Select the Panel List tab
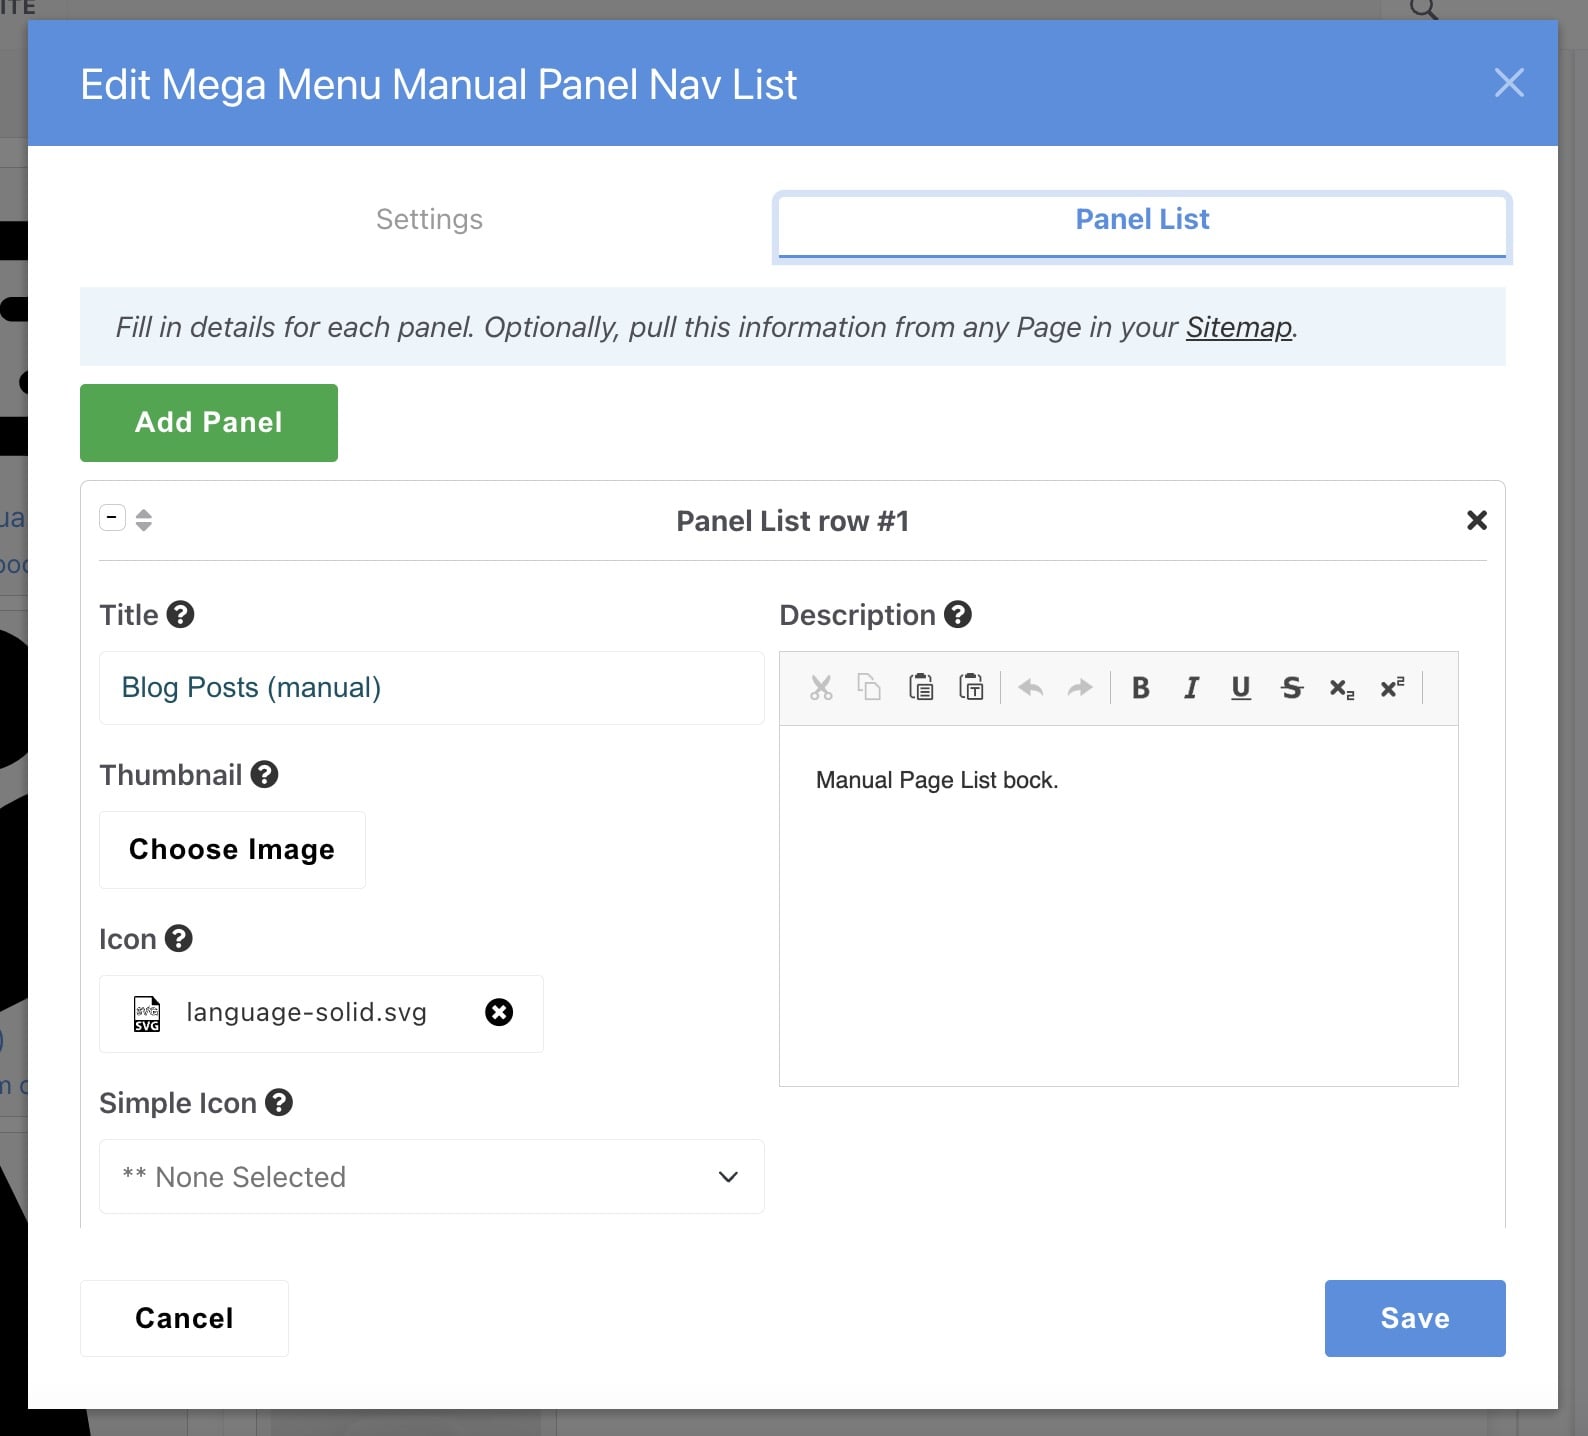The image size is (1588, 1436). pyautogui.click(x=1142, y=220)
